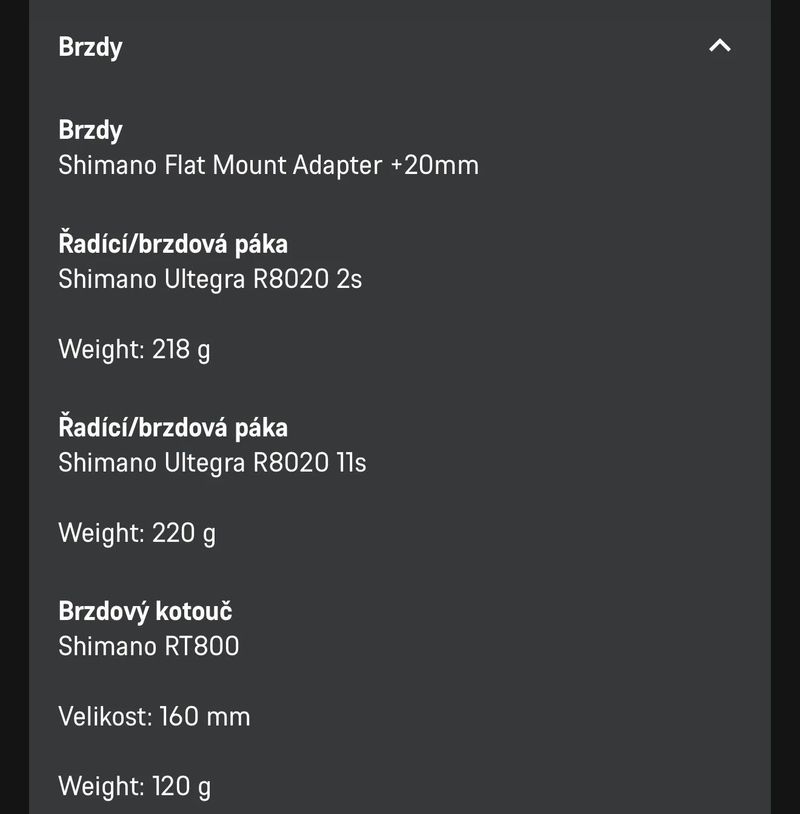Click the Weight: 120 g line
The height and width of the screenshot is (814, 800).
pyautogui.click(x=134, y=786)
